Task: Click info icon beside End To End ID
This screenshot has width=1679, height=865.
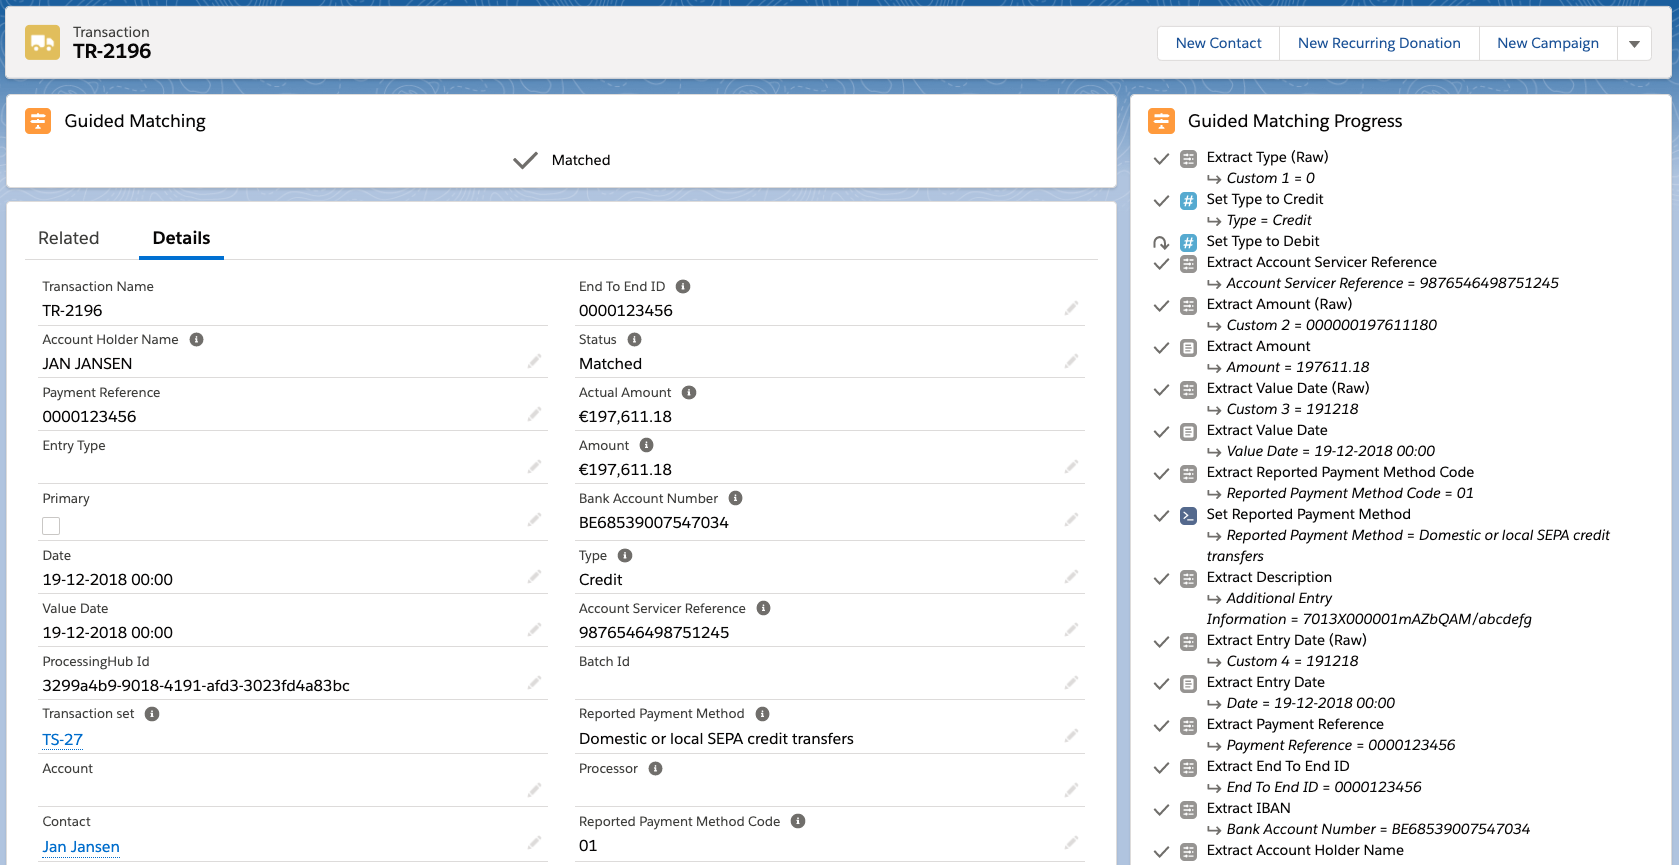Action: pyautogui.click(x=683, y=287)
